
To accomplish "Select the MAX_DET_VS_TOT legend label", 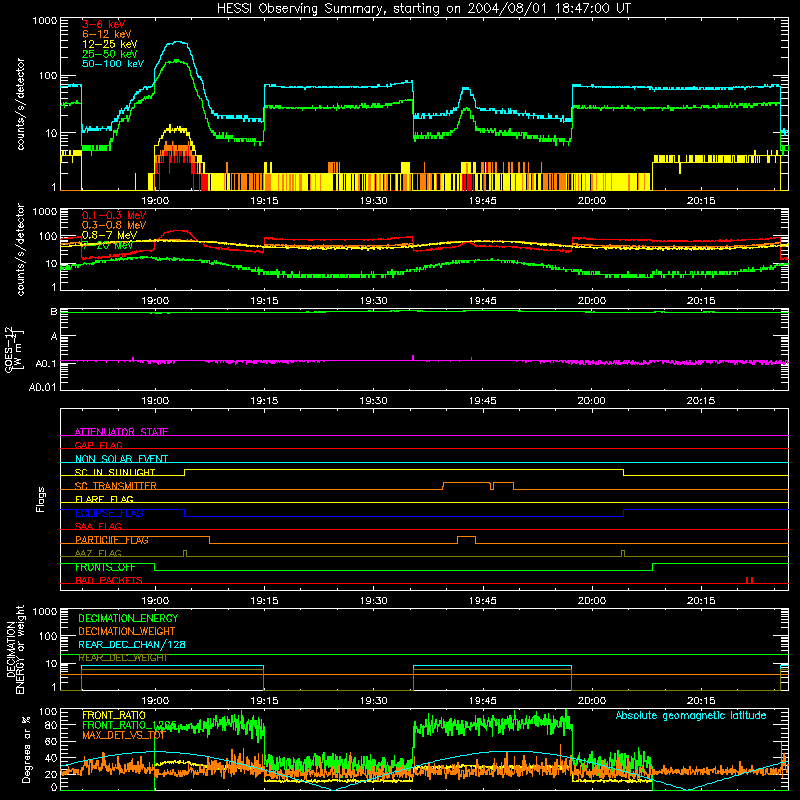I will (123, 735).
